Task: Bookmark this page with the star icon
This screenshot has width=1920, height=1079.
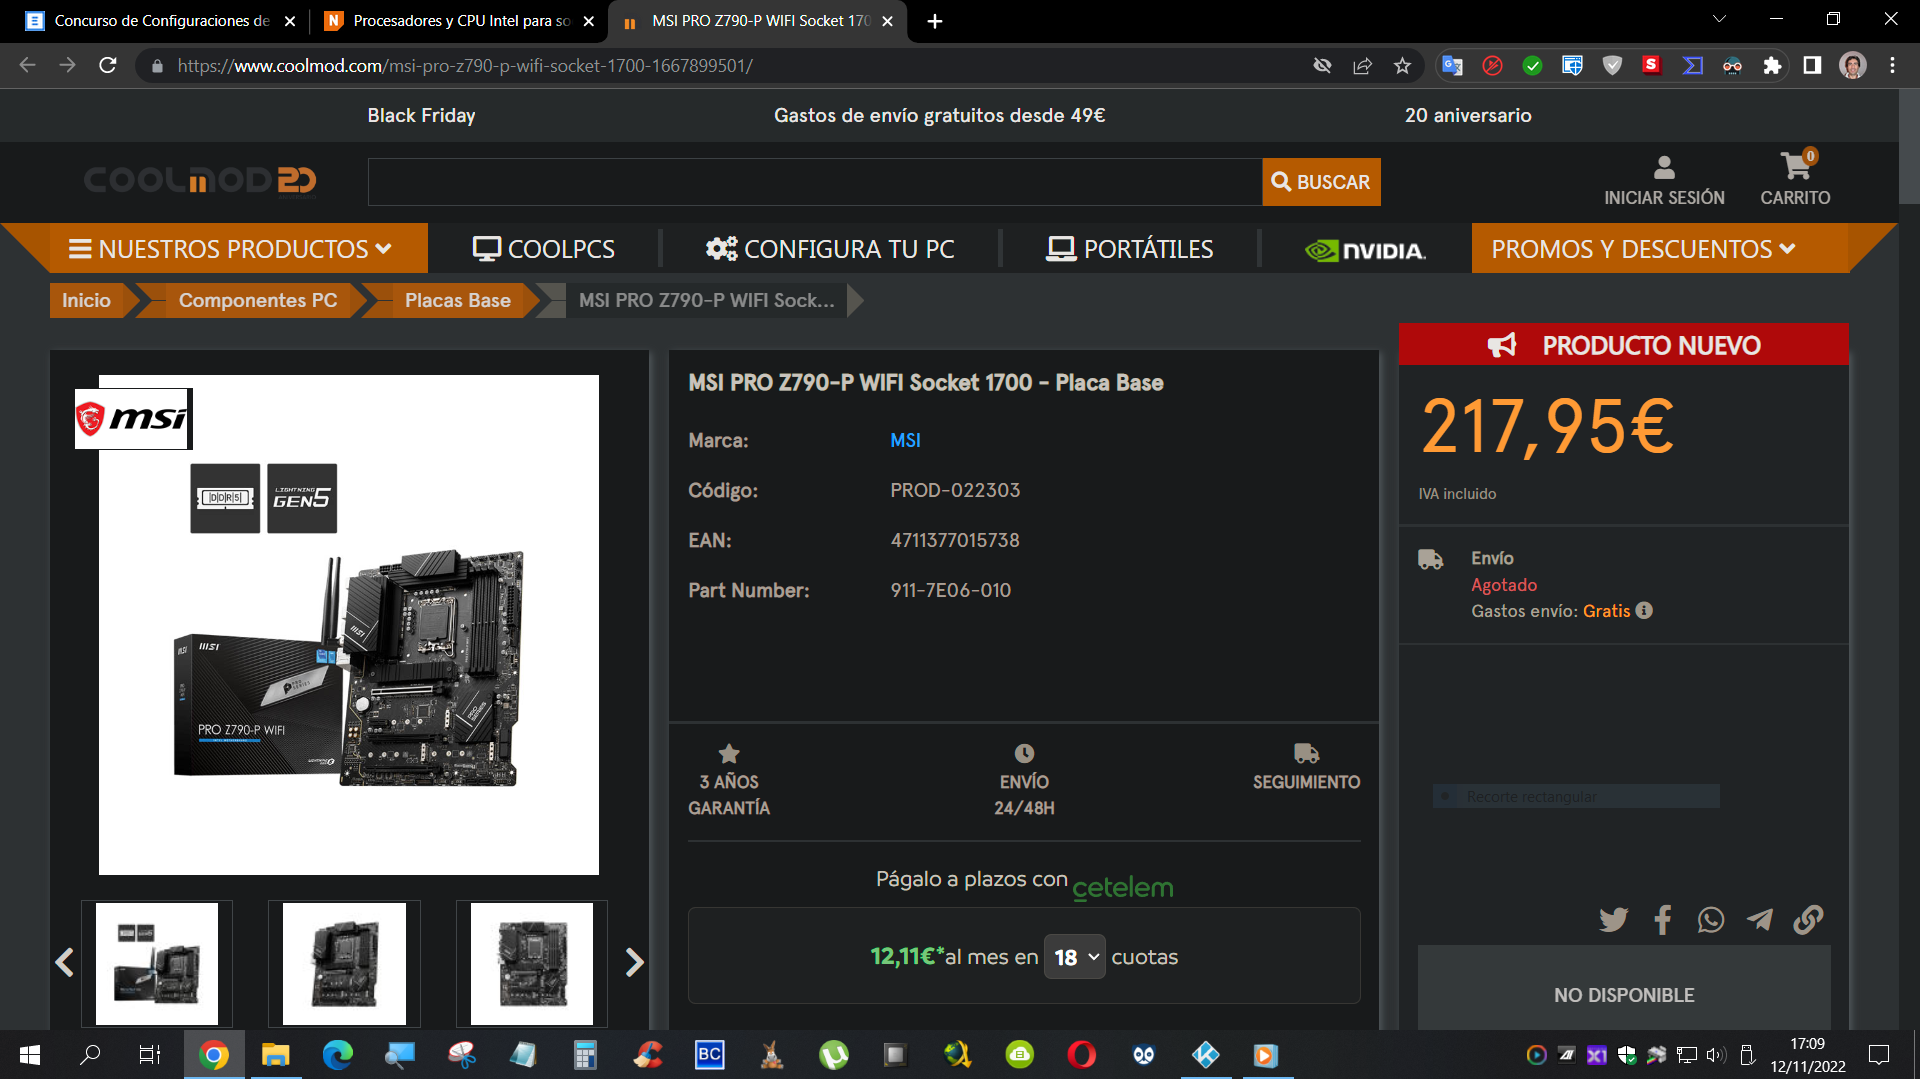Action: pos(1402,66)
